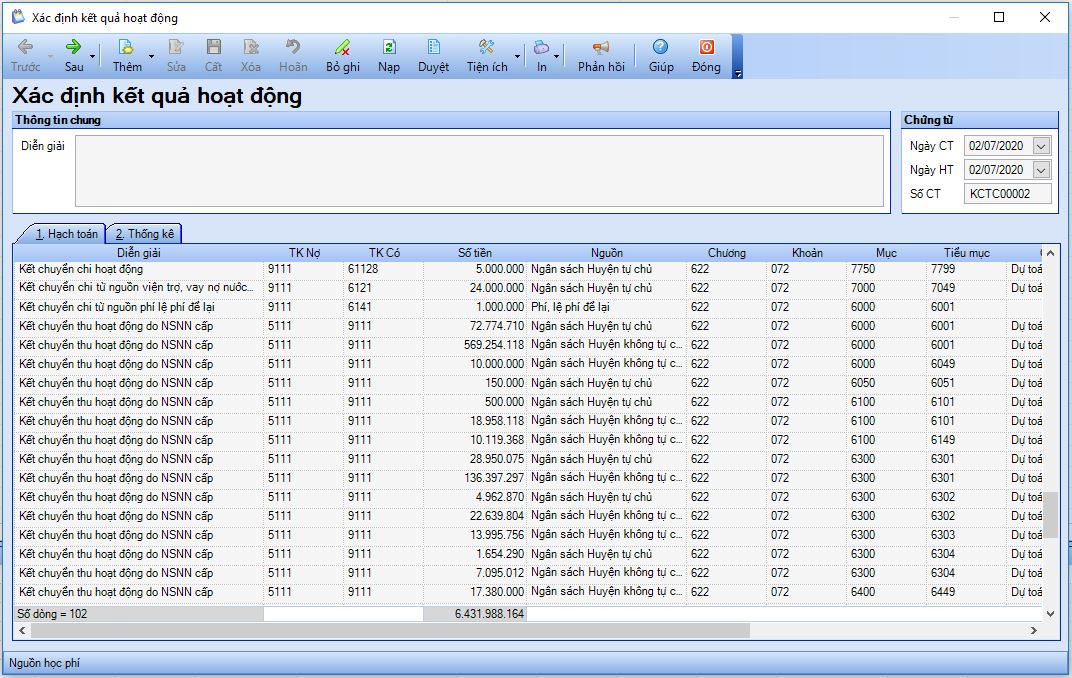Screen dimensions: 1072x678
Task: Click the vertical scrollbar up arrow
Action: (1051, 253)
